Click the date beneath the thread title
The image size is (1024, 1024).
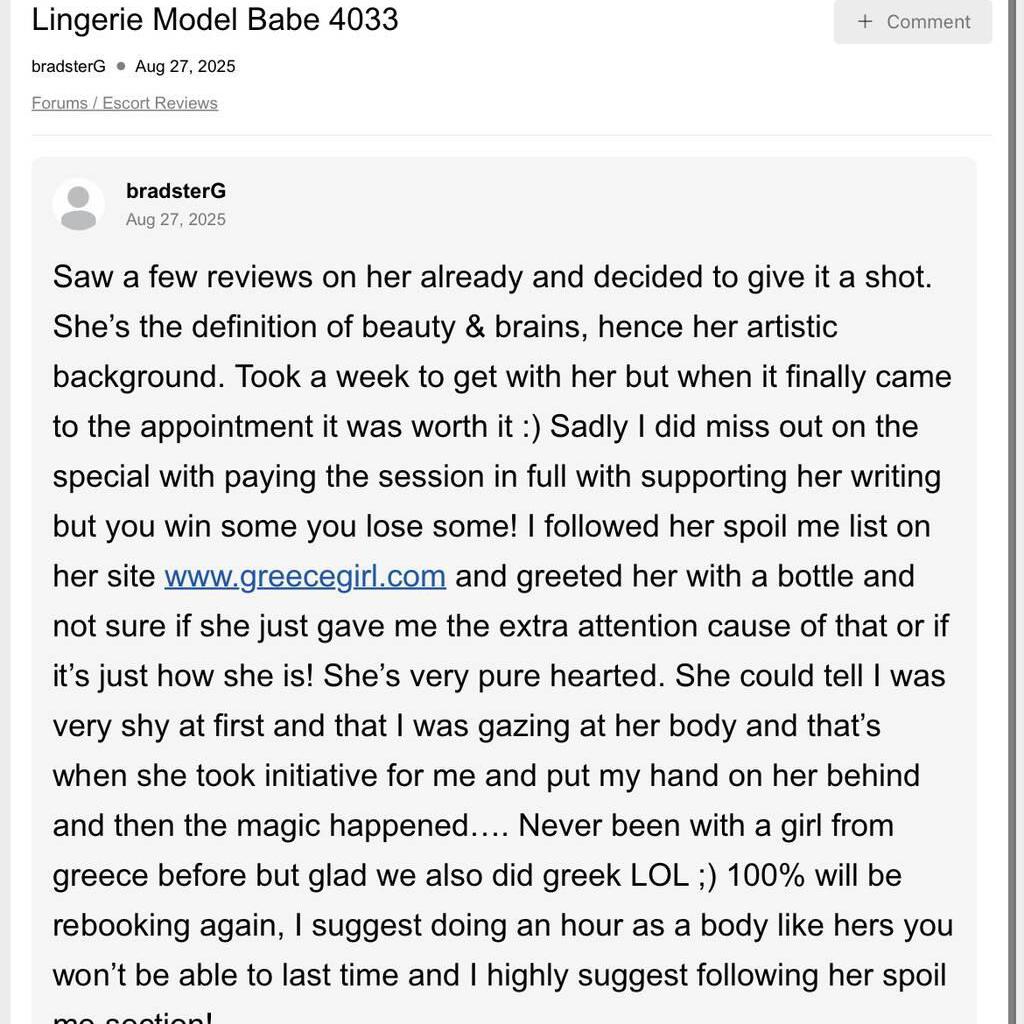(x=185, y=67)
